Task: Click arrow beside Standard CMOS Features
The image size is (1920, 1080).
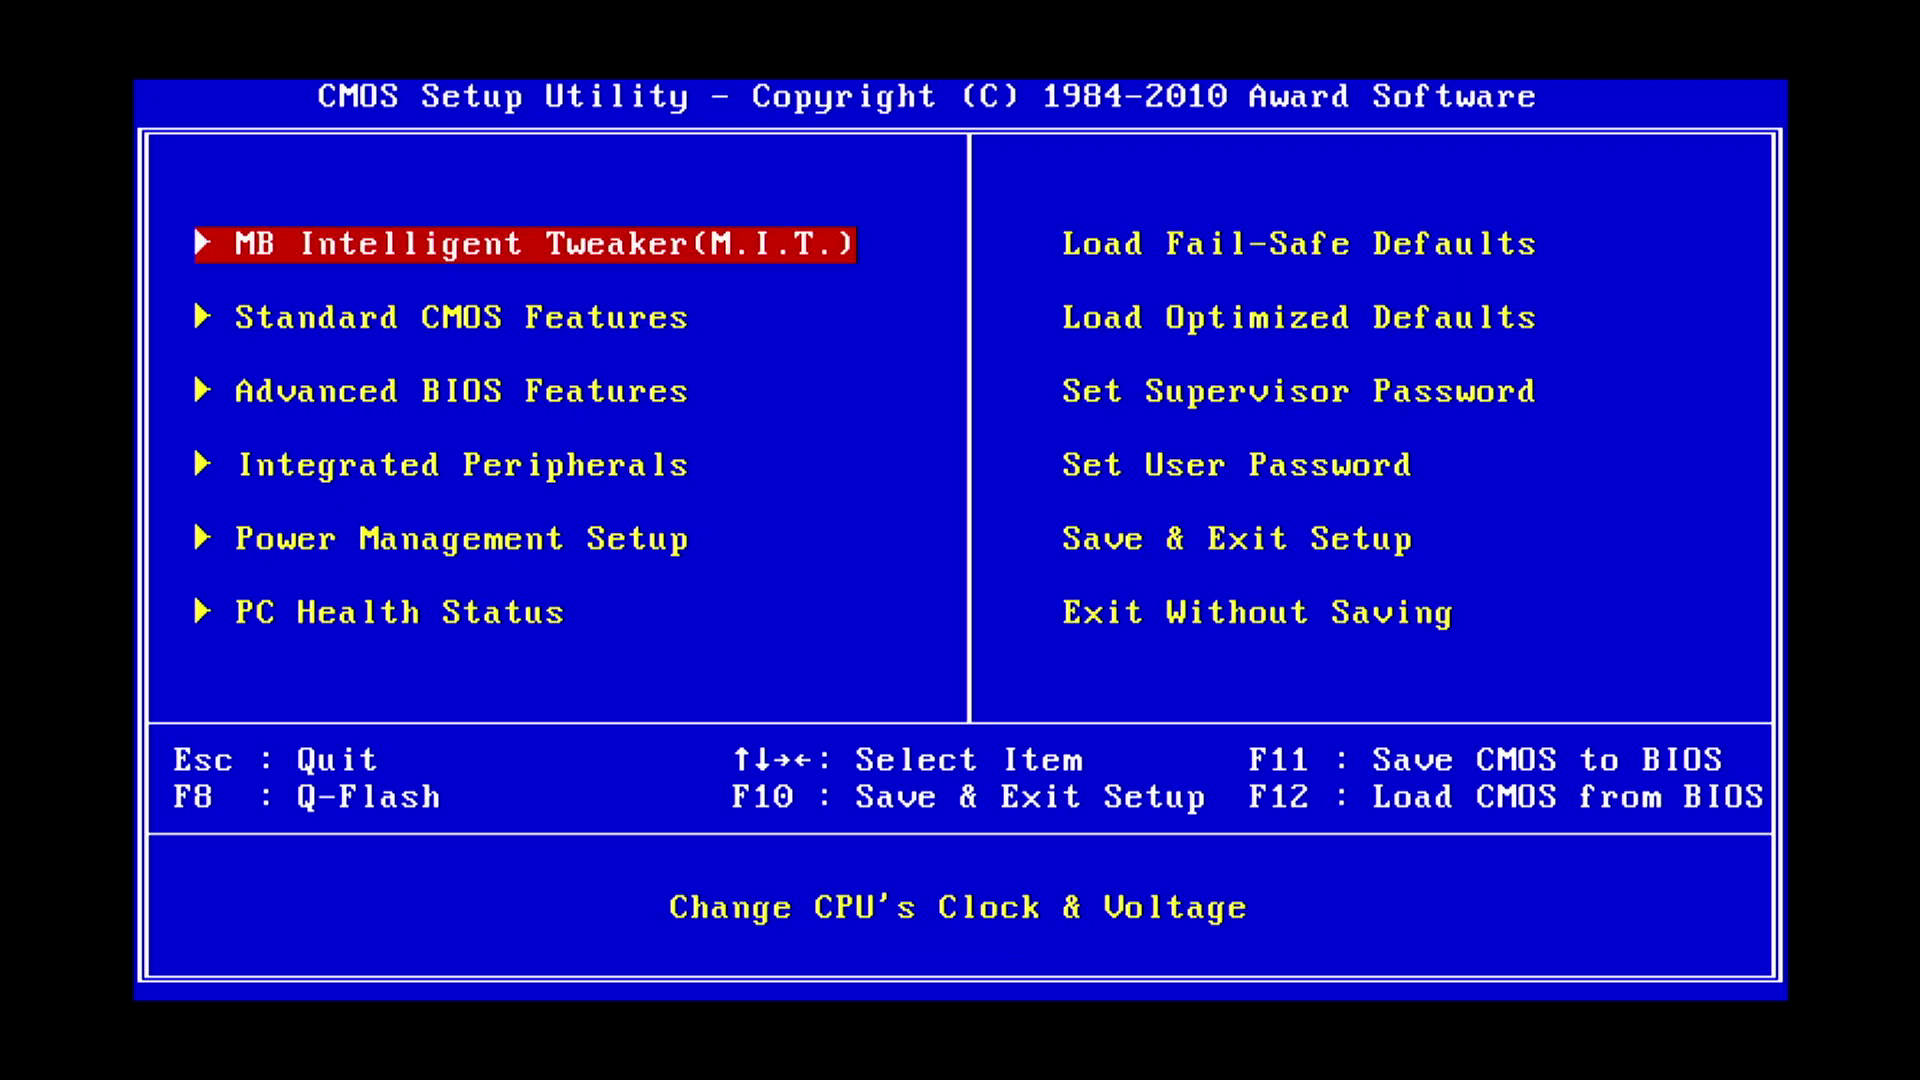Action: click(x=202, y=317)
